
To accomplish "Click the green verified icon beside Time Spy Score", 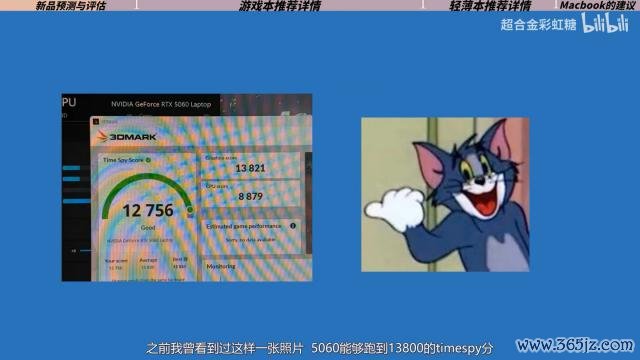I will coord(148,160).
